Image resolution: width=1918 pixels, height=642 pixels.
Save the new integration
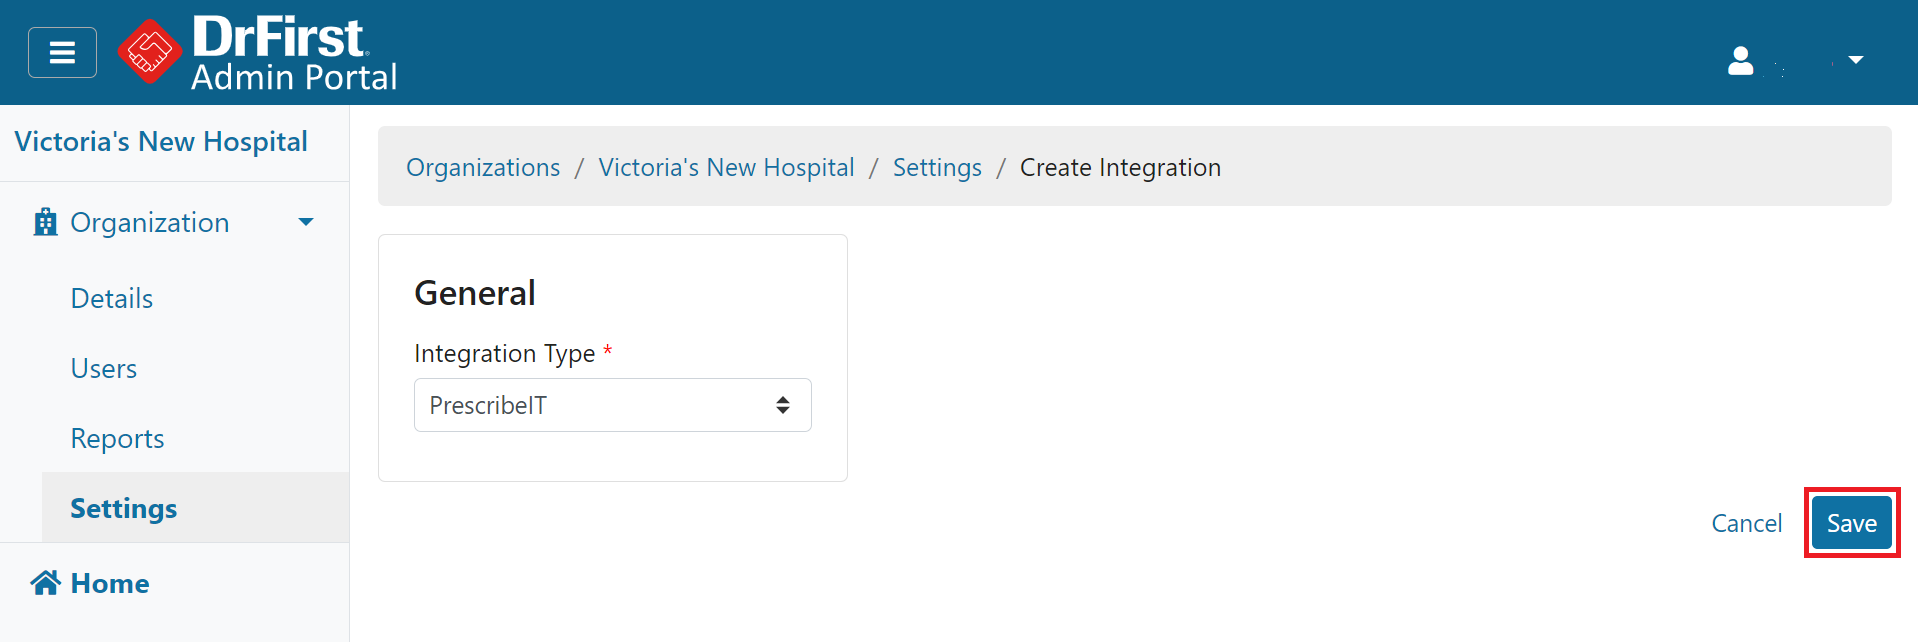tap(1851, 523)
